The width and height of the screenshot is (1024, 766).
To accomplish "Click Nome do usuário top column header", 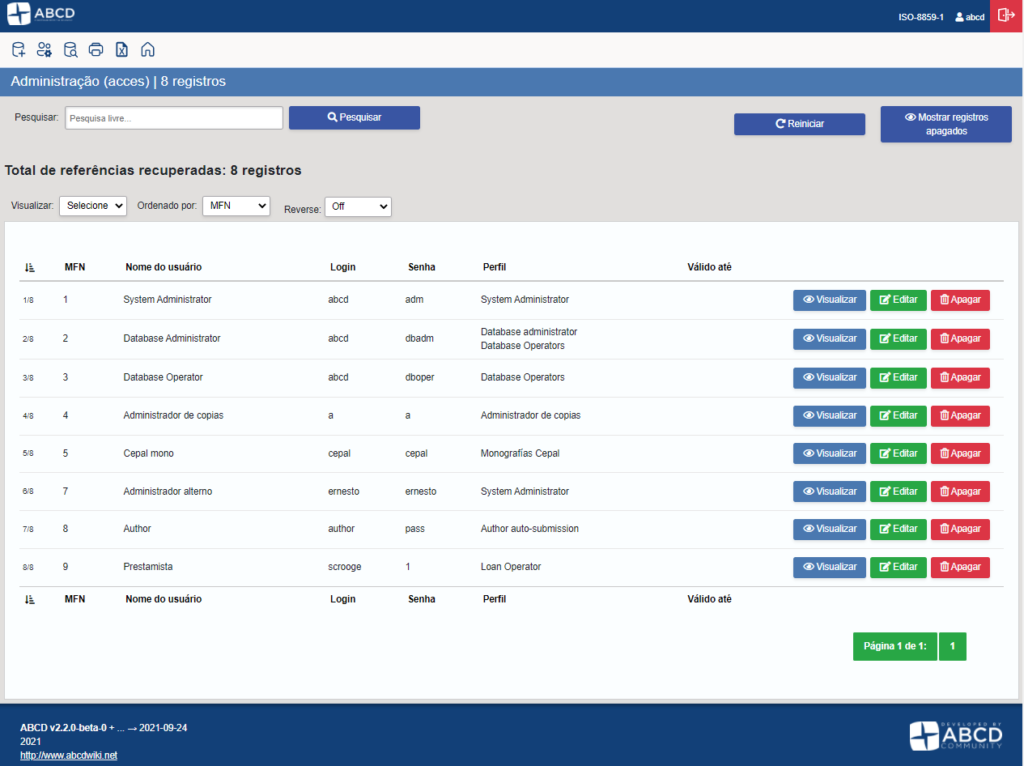I will coord(163,267).
